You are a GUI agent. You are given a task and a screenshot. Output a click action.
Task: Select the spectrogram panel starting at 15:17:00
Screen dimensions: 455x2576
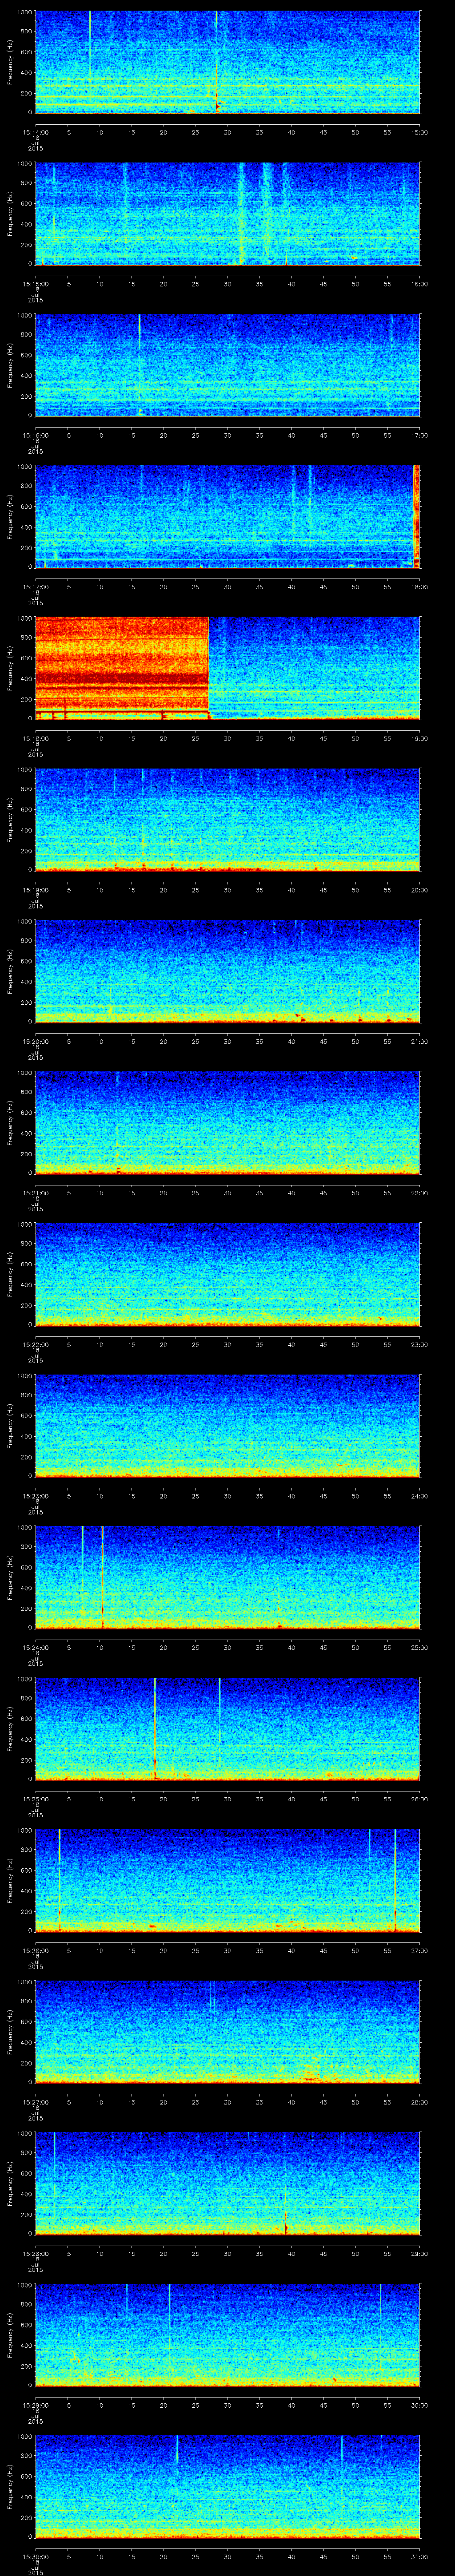pyautogui.click(x=228, y=516)
